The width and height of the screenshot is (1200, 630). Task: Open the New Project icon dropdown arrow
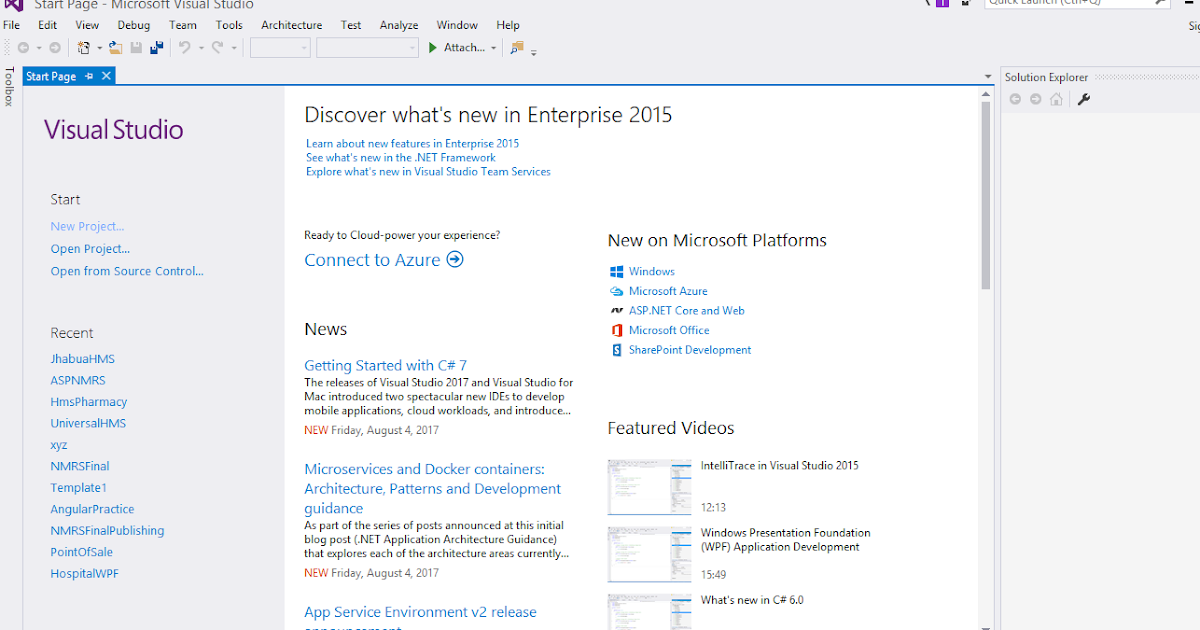(99, 48)
